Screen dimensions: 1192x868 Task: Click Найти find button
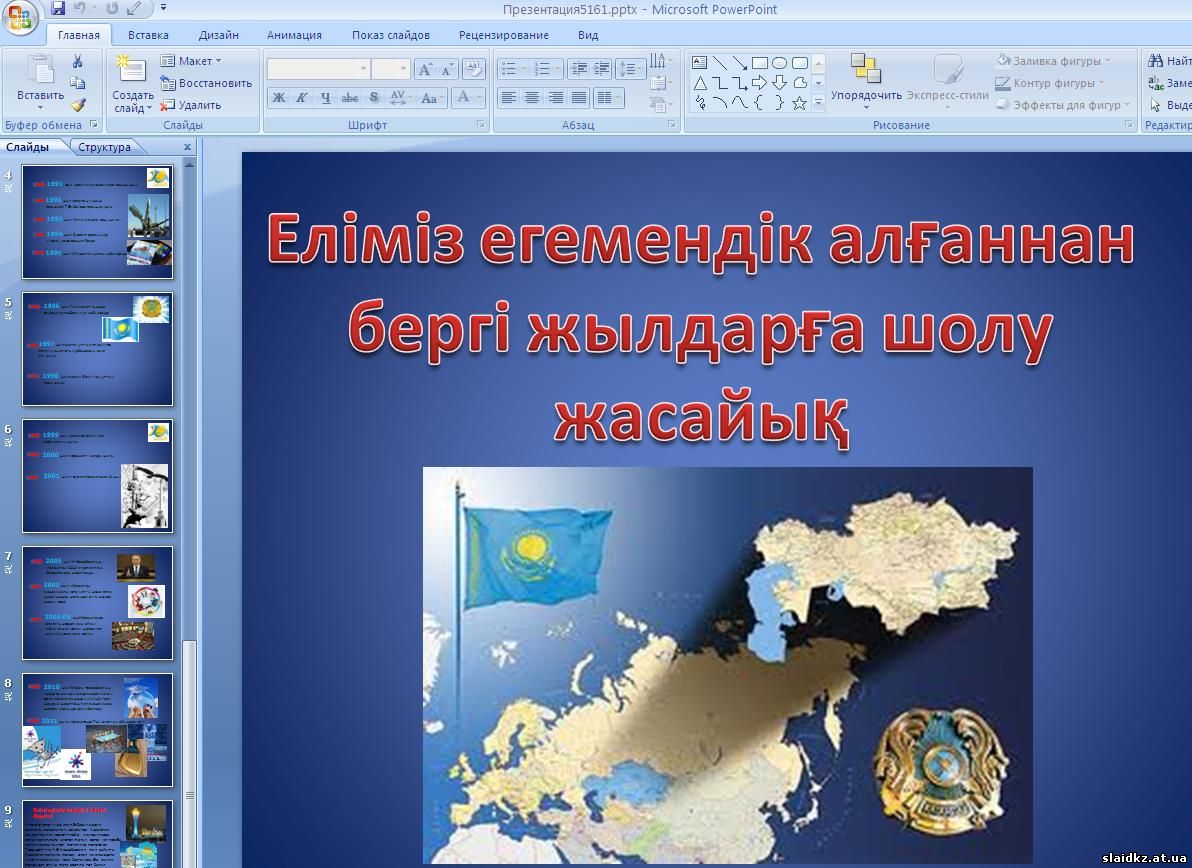click(x=1169, y=61)
